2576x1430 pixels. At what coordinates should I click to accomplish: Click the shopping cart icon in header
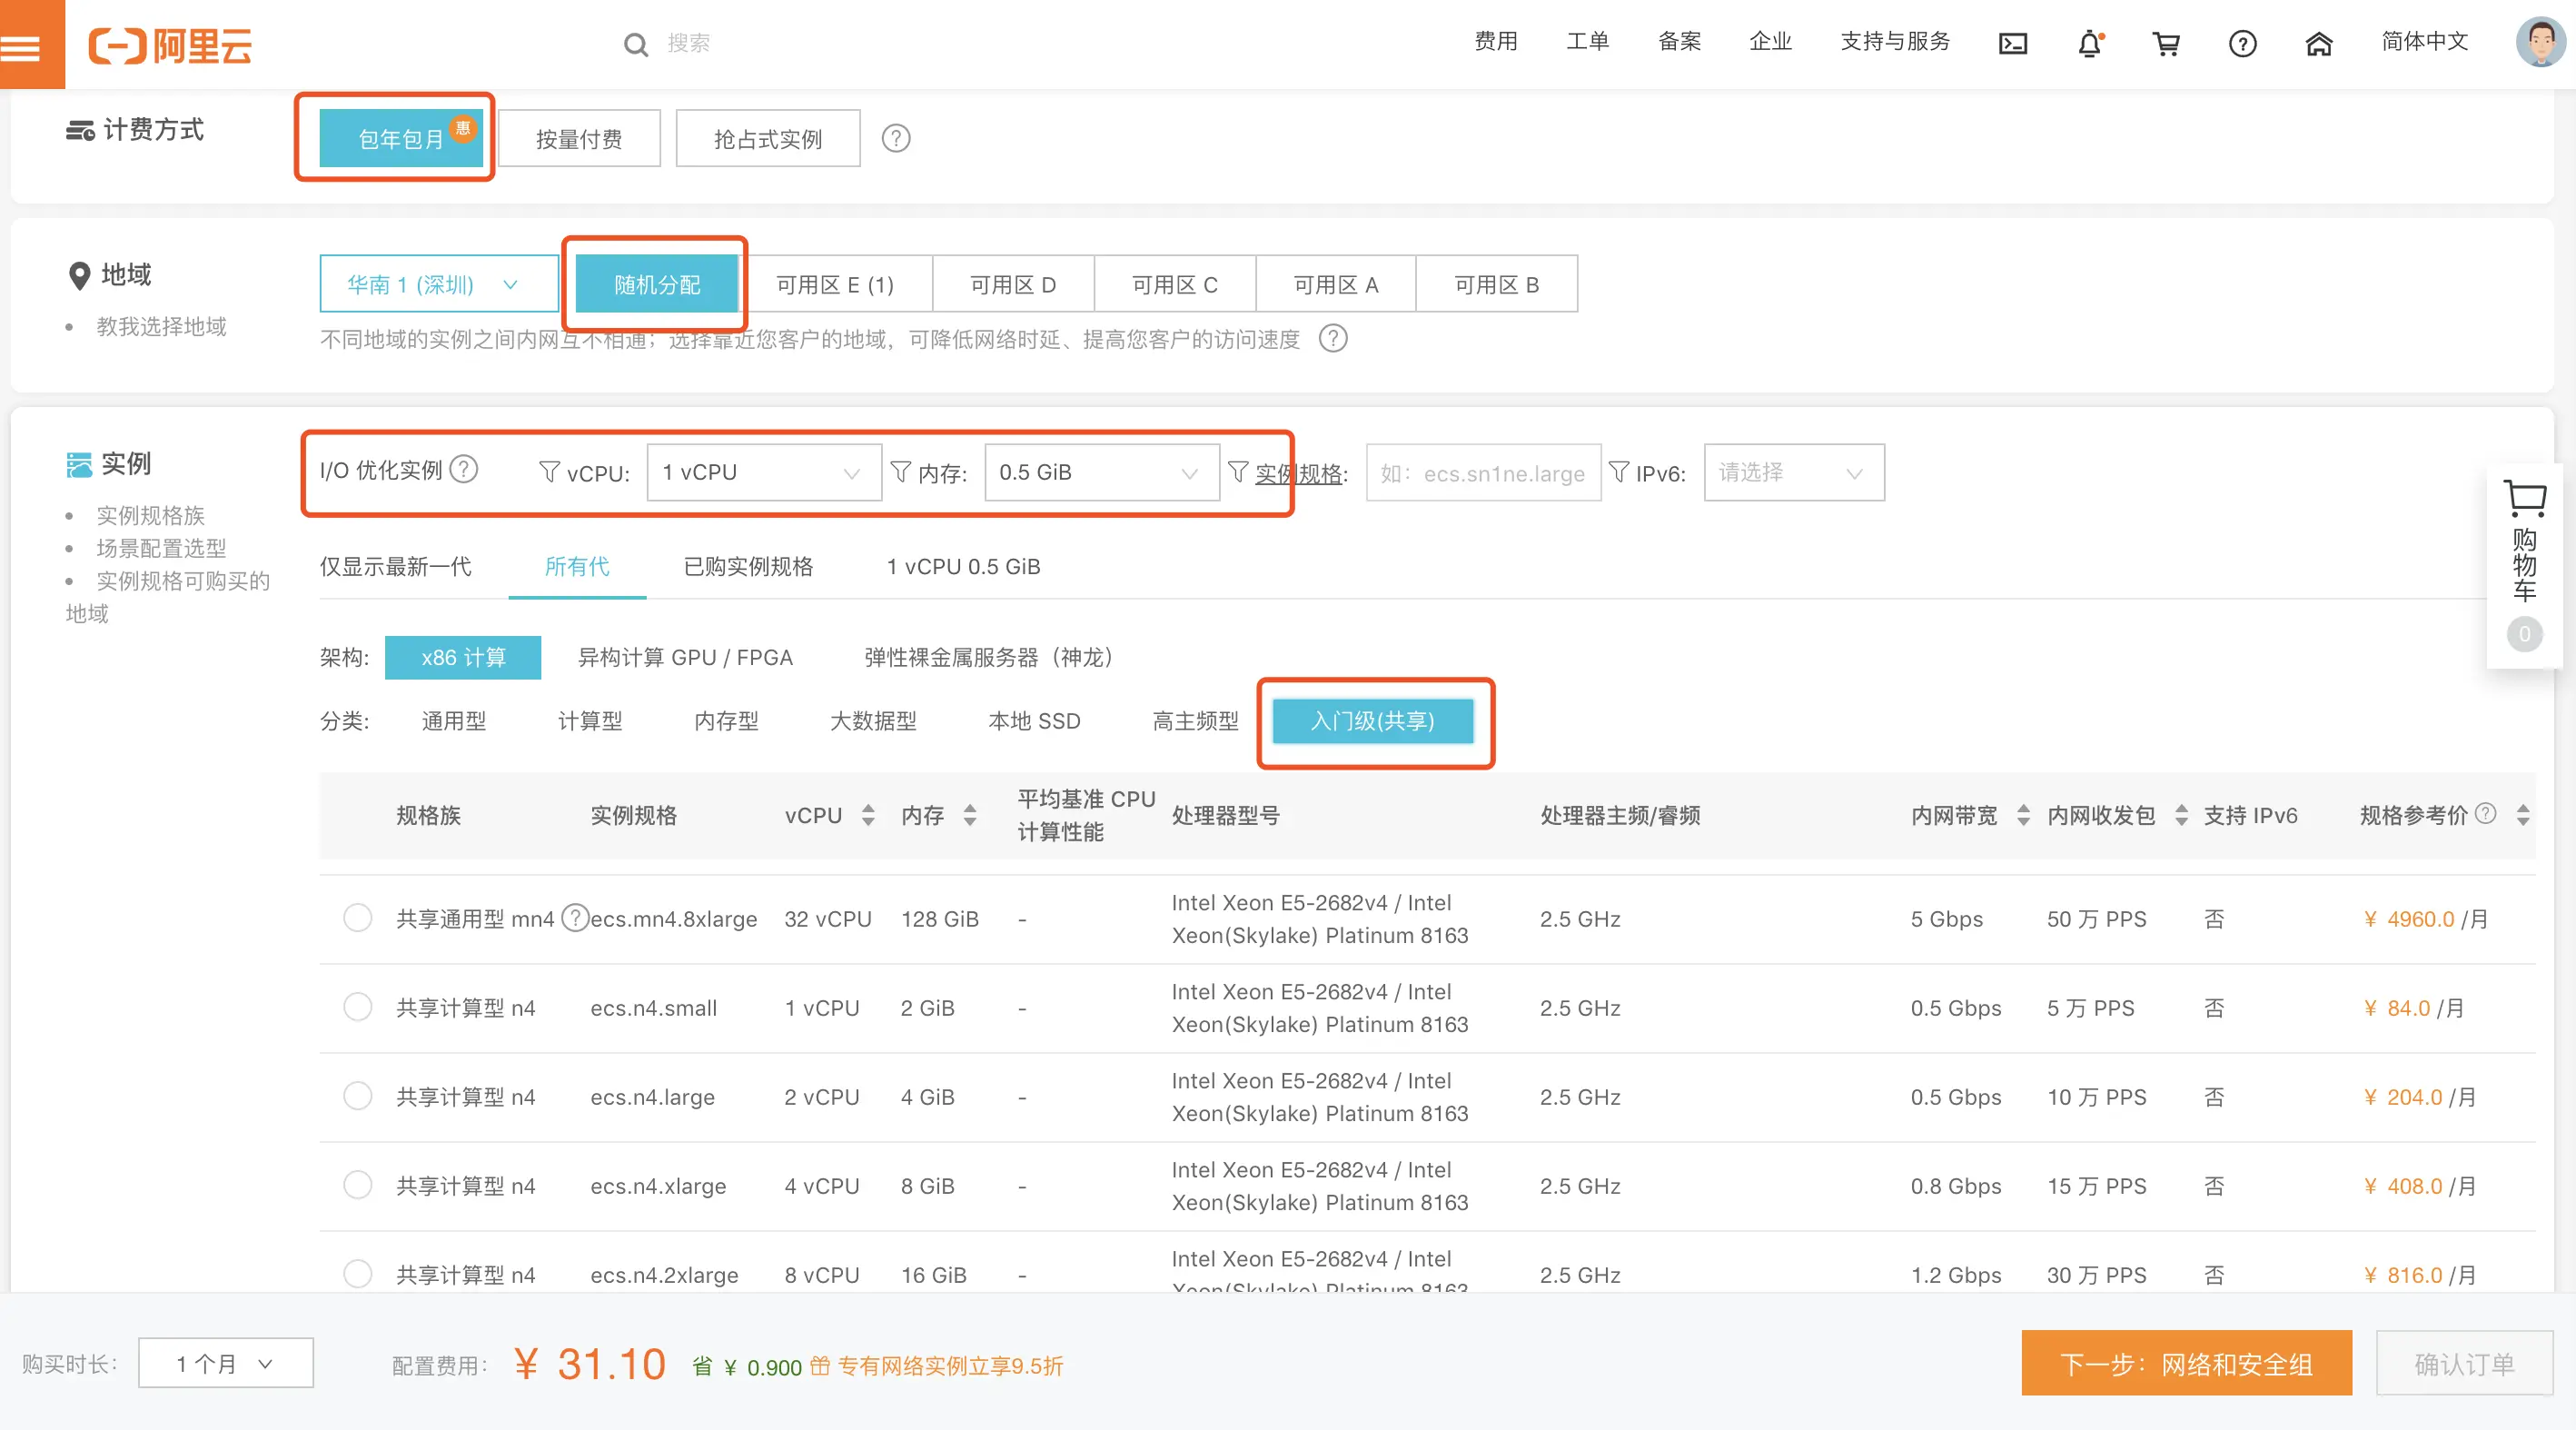point(2166,44)
